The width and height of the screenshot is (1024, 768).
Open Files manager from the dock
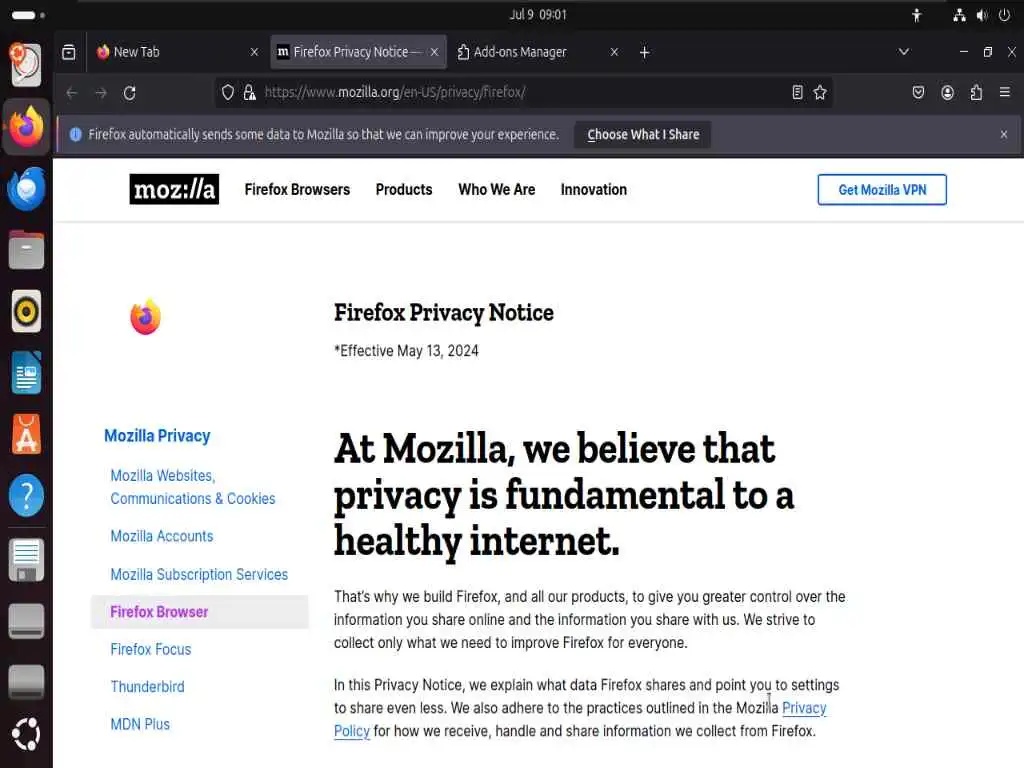[x=26, y=250]
